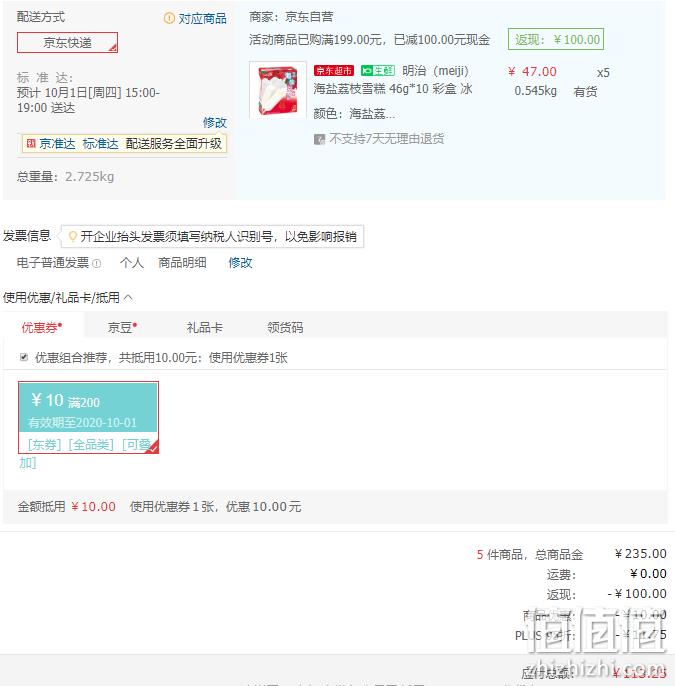Click the 京东超市 red badge

click(x=334, y=70)
